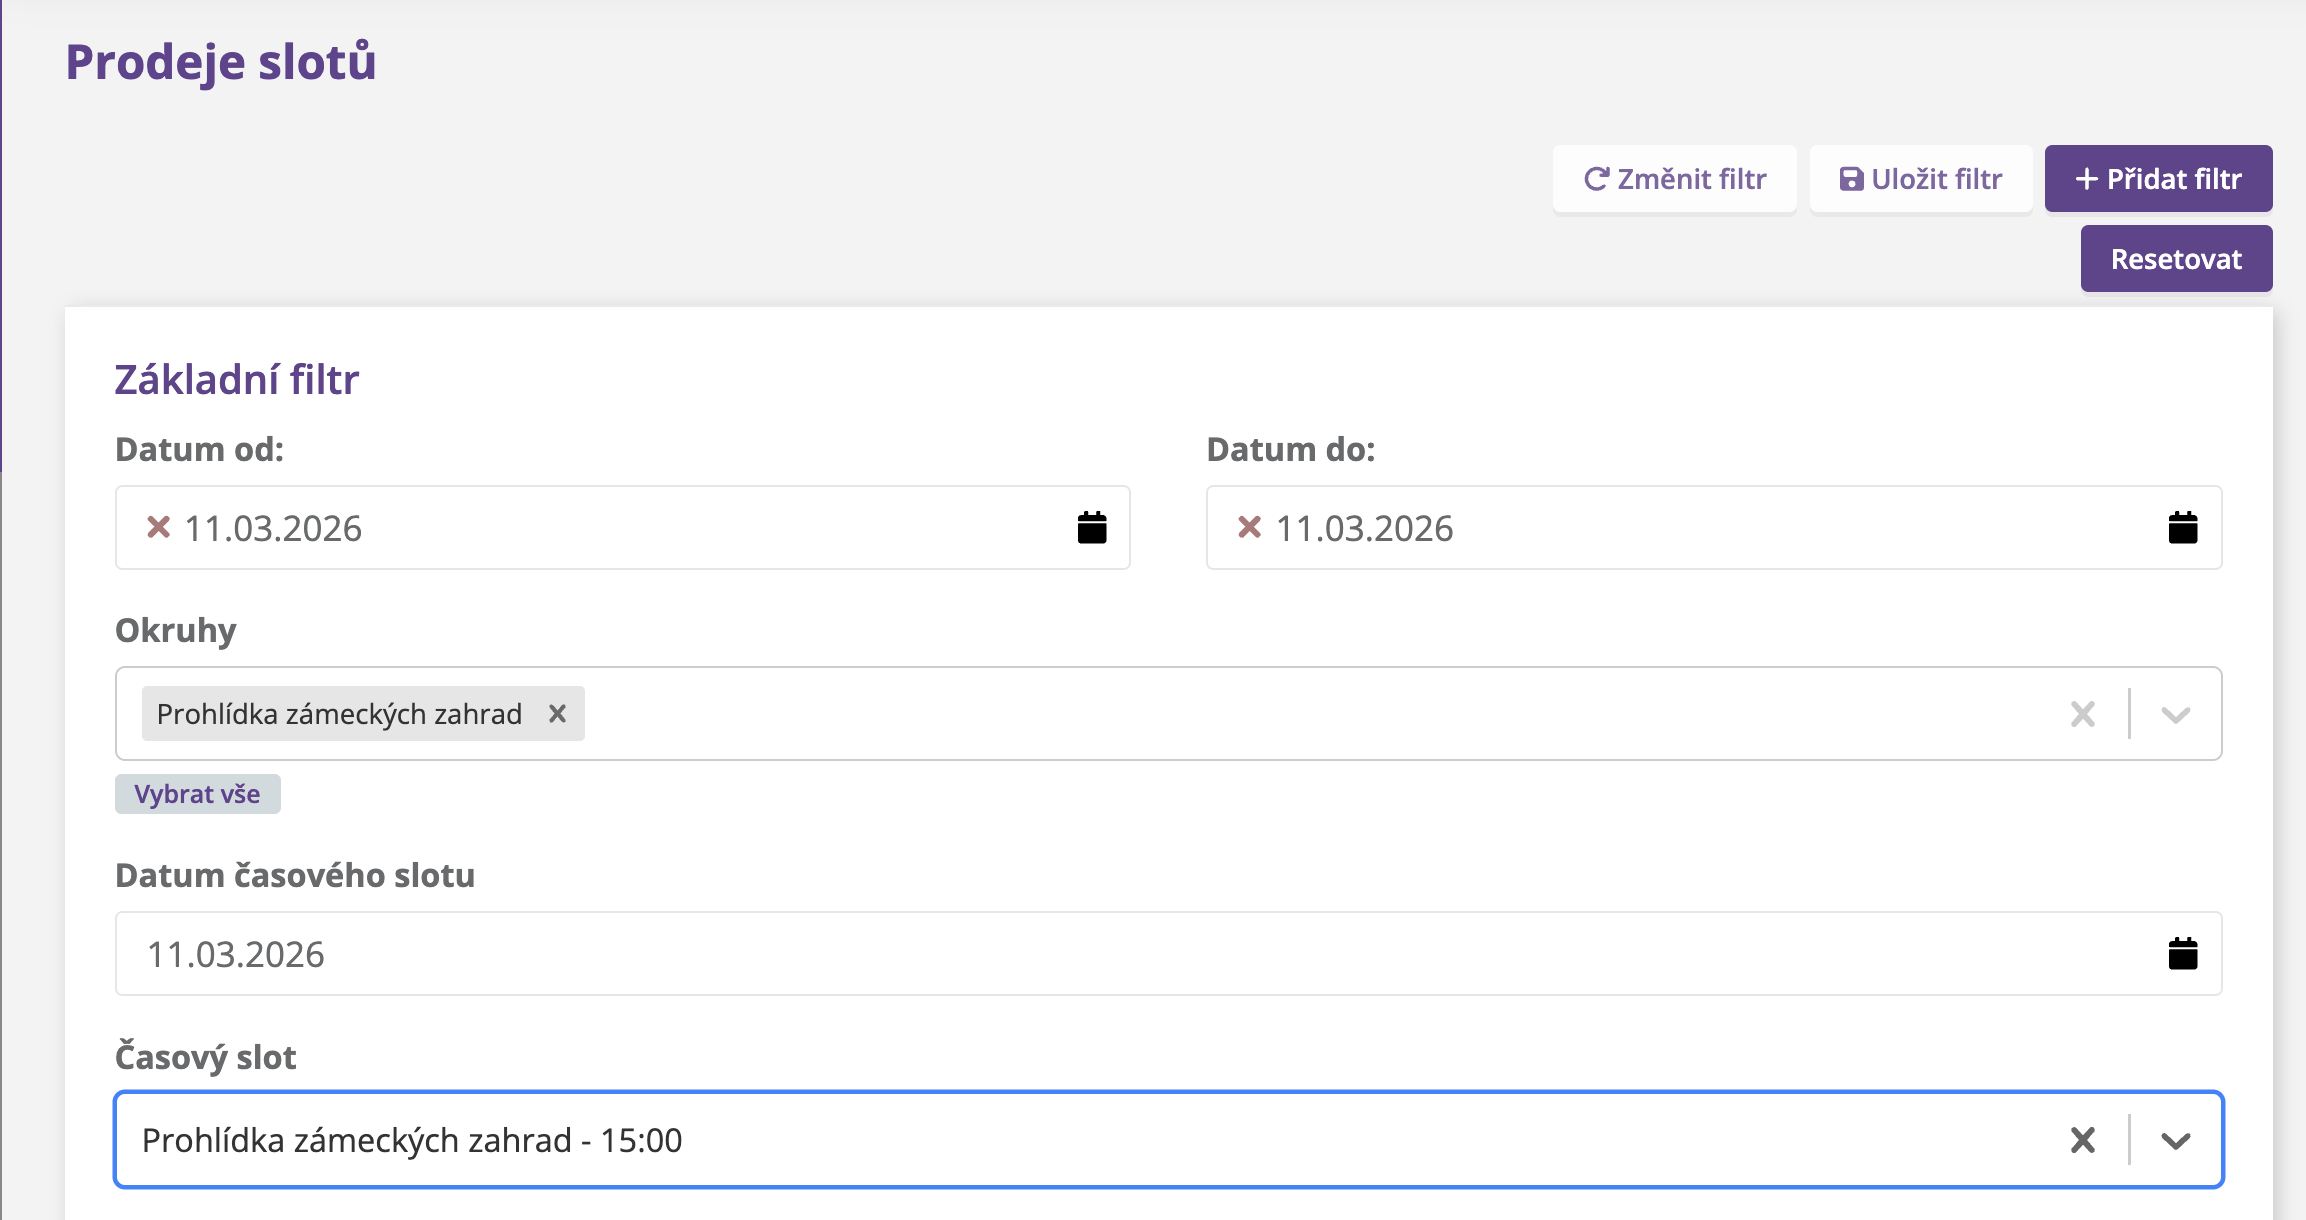Expand the Časový slot dropdown arrow

2175,1140
